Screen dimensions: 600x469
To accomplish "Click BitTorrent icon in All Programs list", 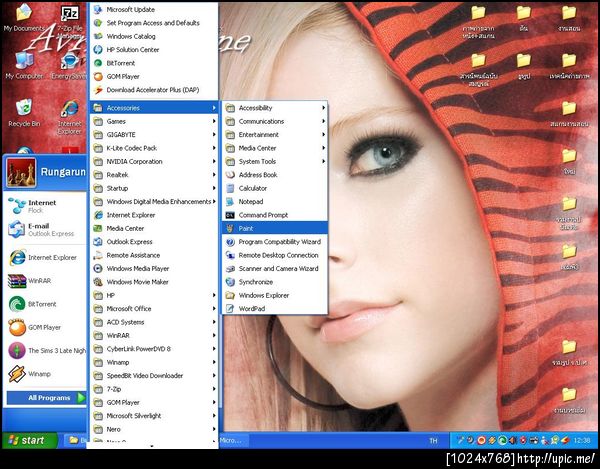I will 98,63.
